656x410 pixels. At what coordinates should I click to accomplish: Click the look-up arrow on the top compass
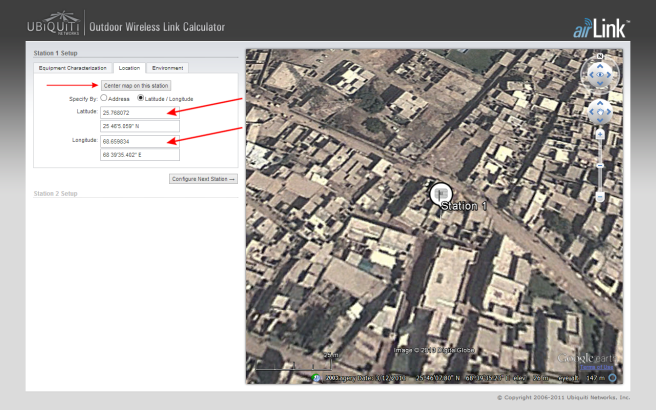(599, 65)
